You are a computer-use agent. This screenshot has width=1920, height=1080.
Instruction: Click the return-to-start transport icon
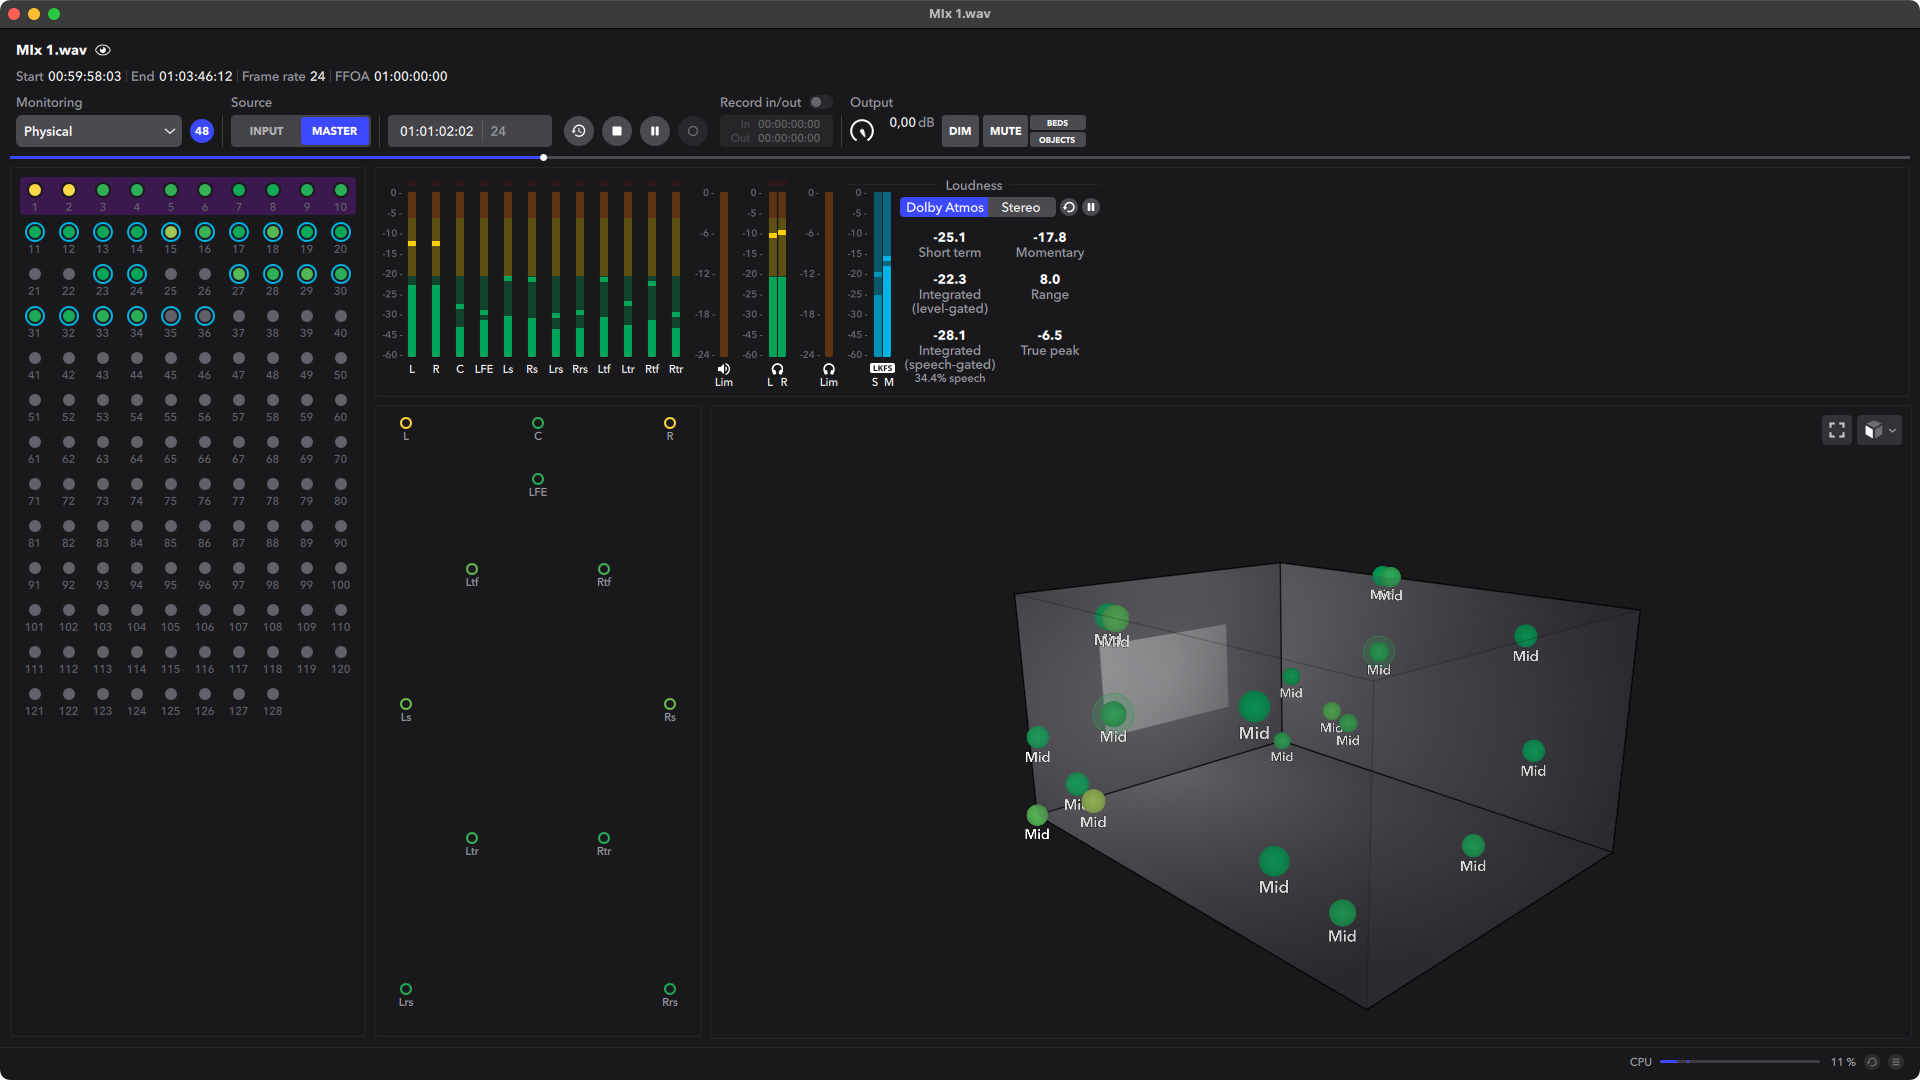(578, 130)
